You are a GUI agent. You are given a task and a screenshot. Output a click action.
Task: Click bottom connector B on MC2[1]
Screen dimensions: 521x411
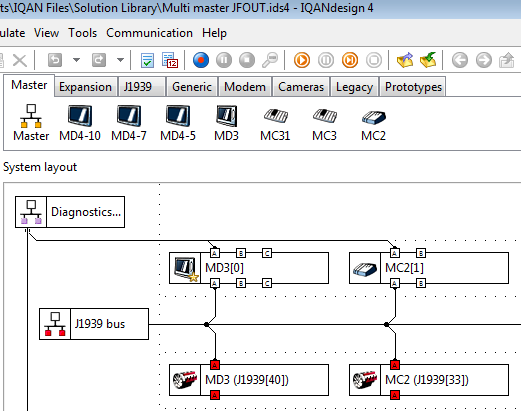(x=421, y=283)
